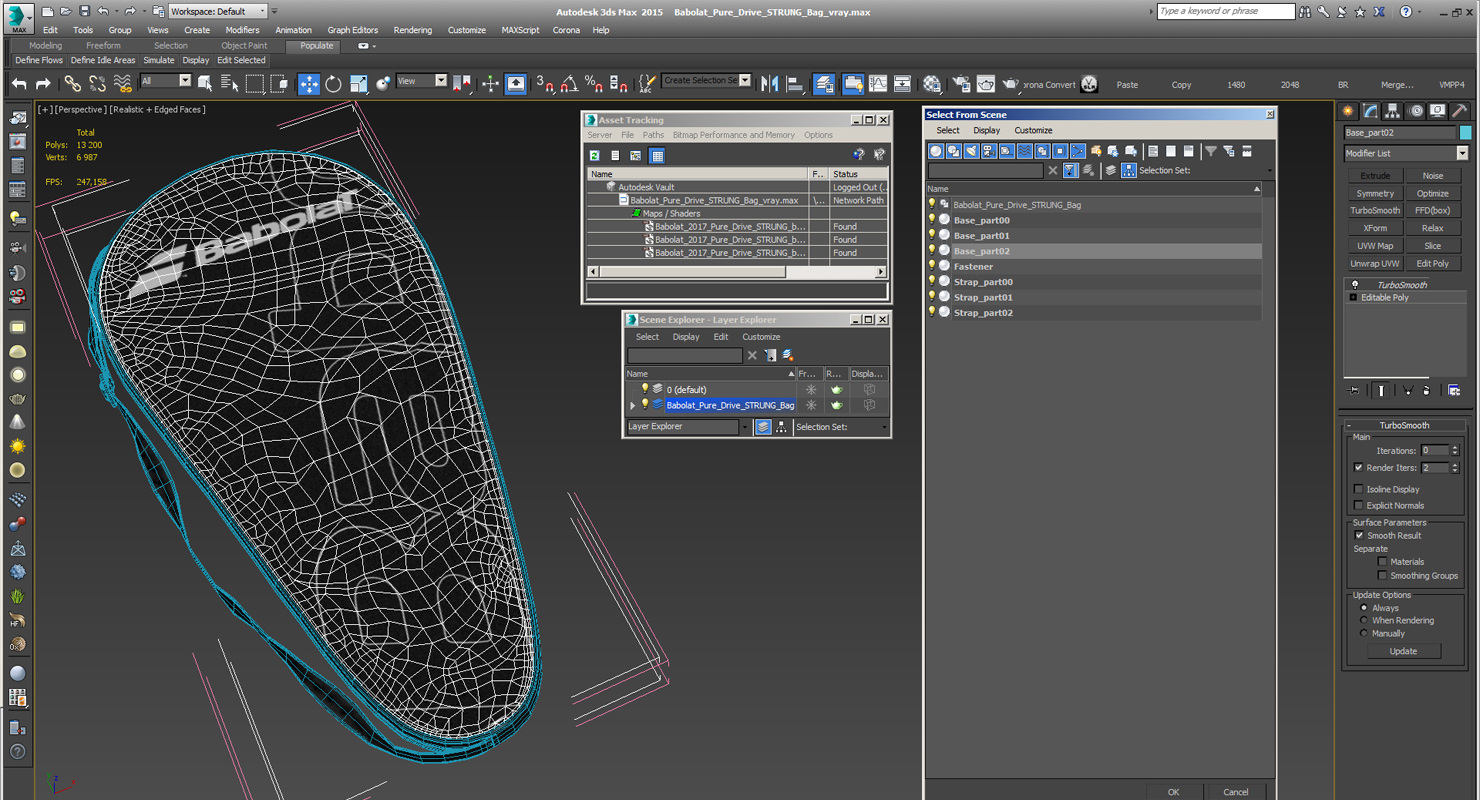This screenshot has height=800, width=1480.
Task: Click Configure Modifier Sets icon
Action: (x=1454, y=391)
